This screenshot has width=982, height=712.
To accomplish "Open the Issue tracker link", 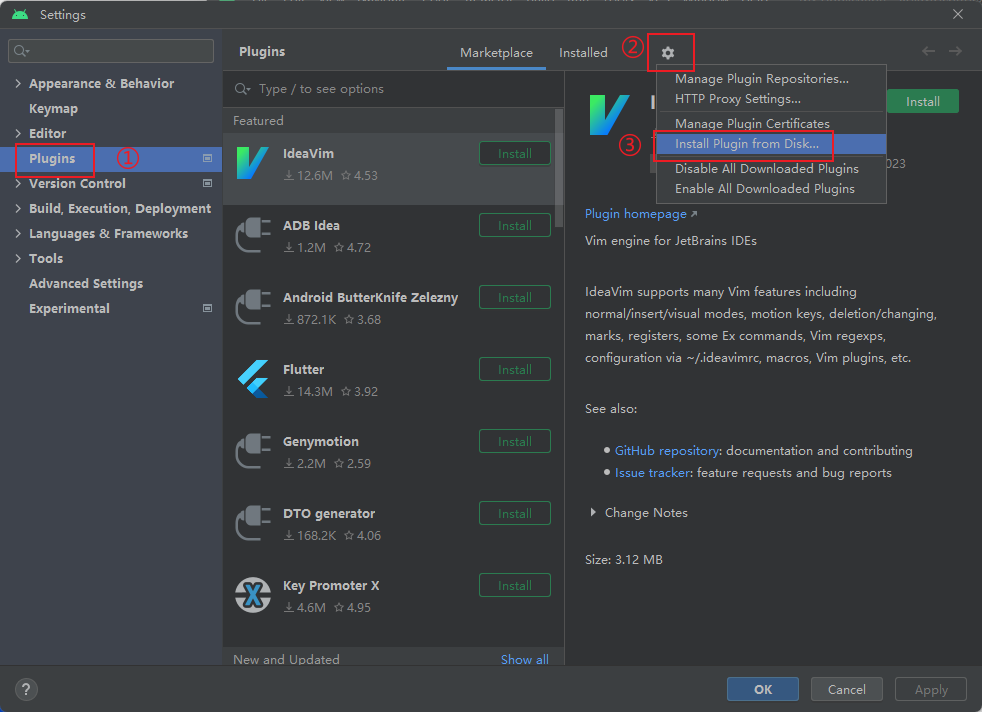I will click(652, 473).
